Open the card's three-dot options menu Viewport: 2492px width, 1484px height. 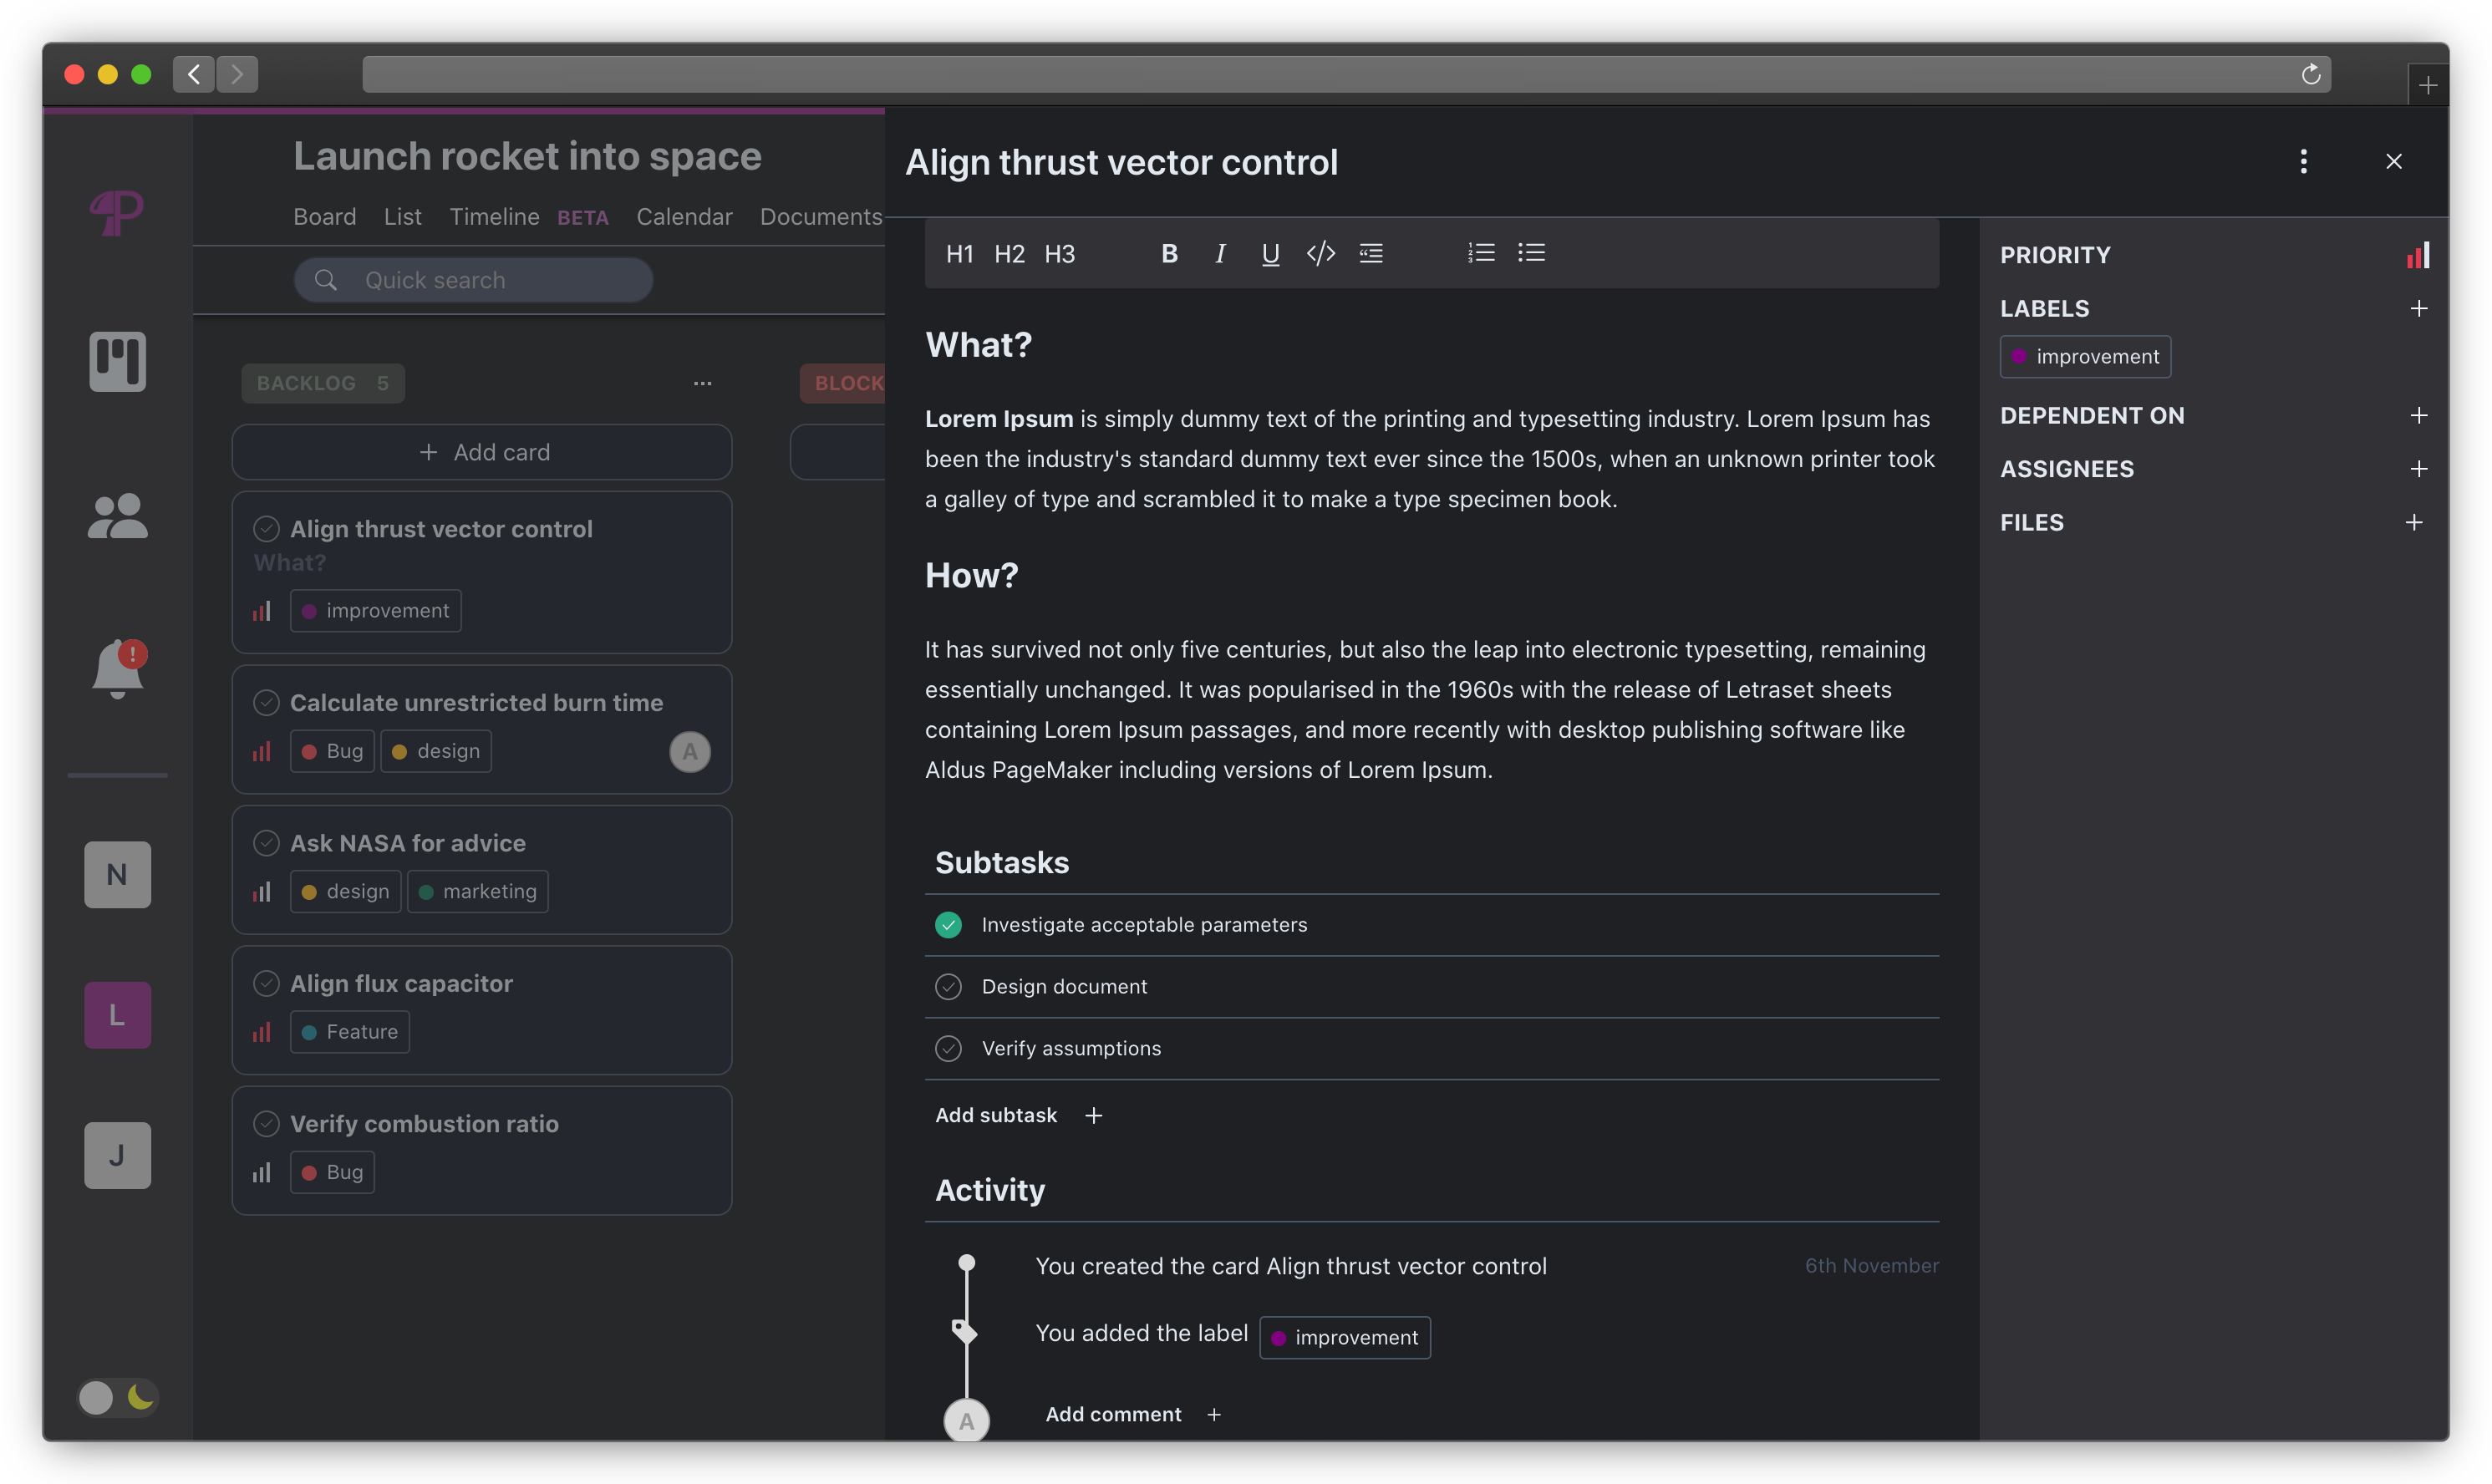click(2304, 162)
